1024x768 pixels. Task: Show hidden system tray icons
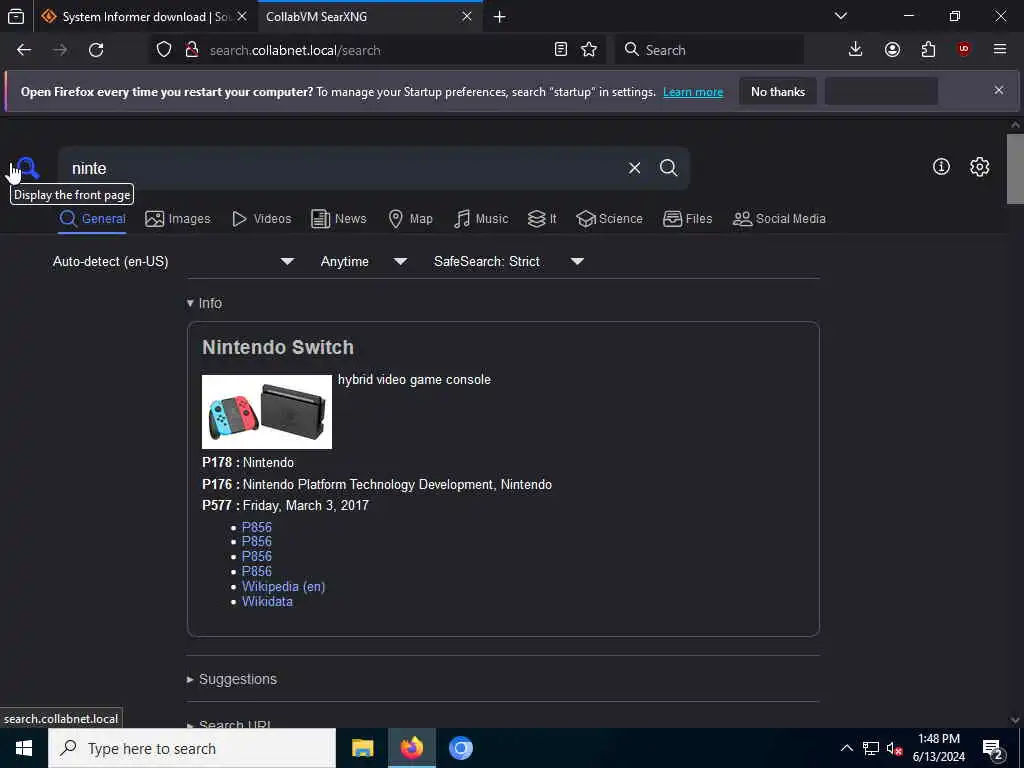pyautogui.click(x=846, y=748)
